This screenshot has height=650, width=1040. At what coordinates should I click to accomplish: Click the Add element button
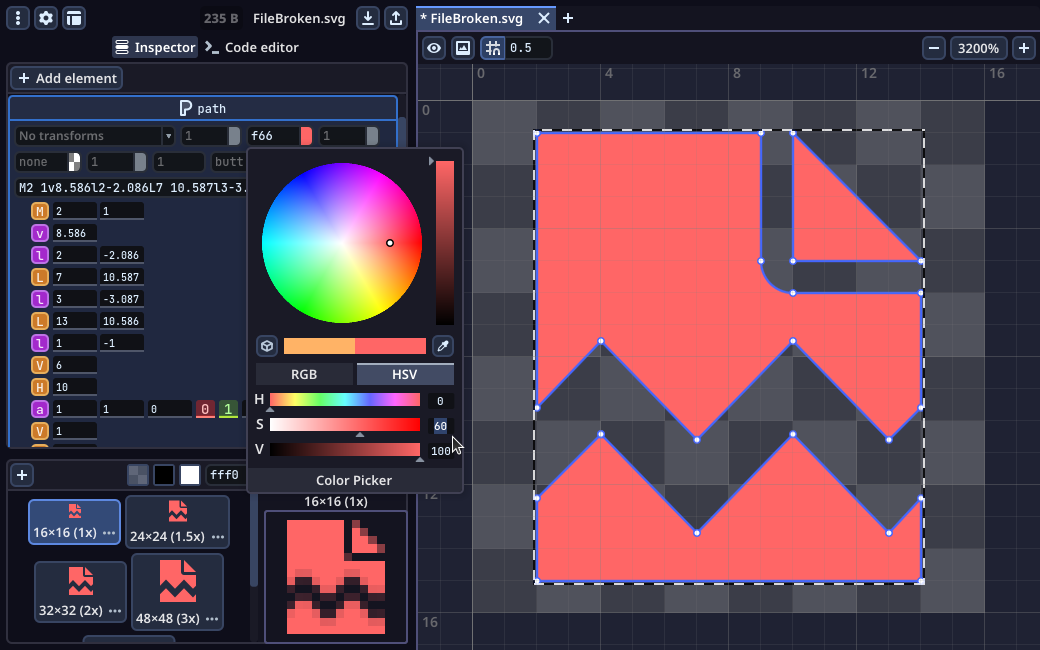[x=67, y=78]
